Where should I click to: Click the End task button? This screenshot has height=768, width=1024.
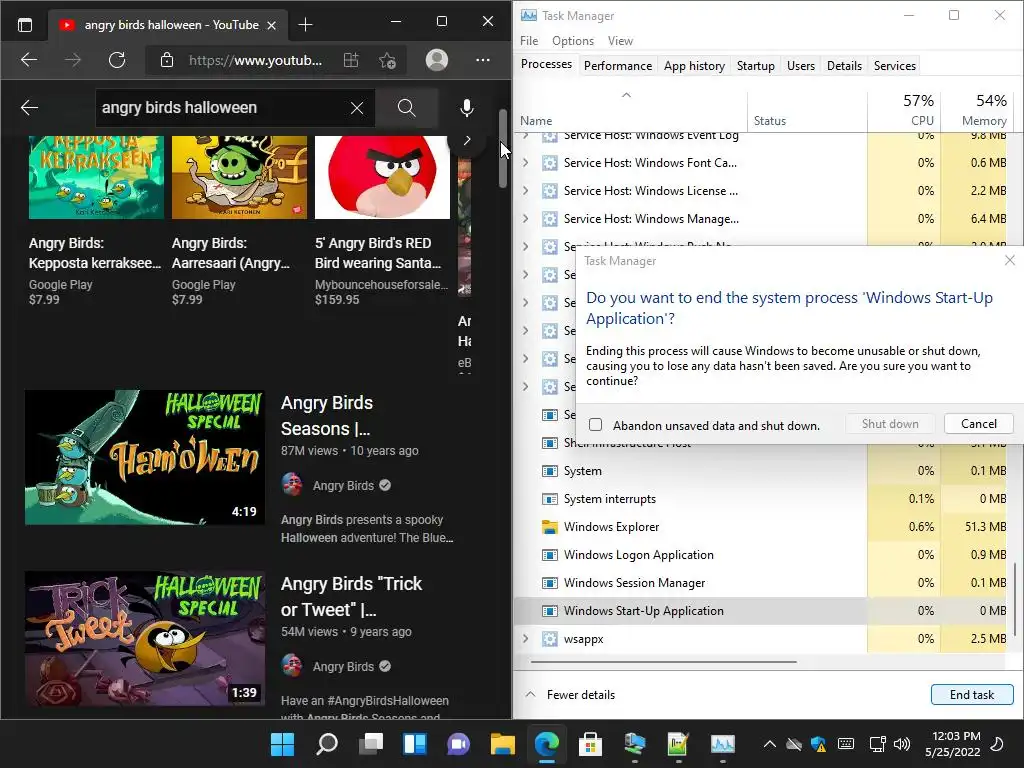point(972,695)
